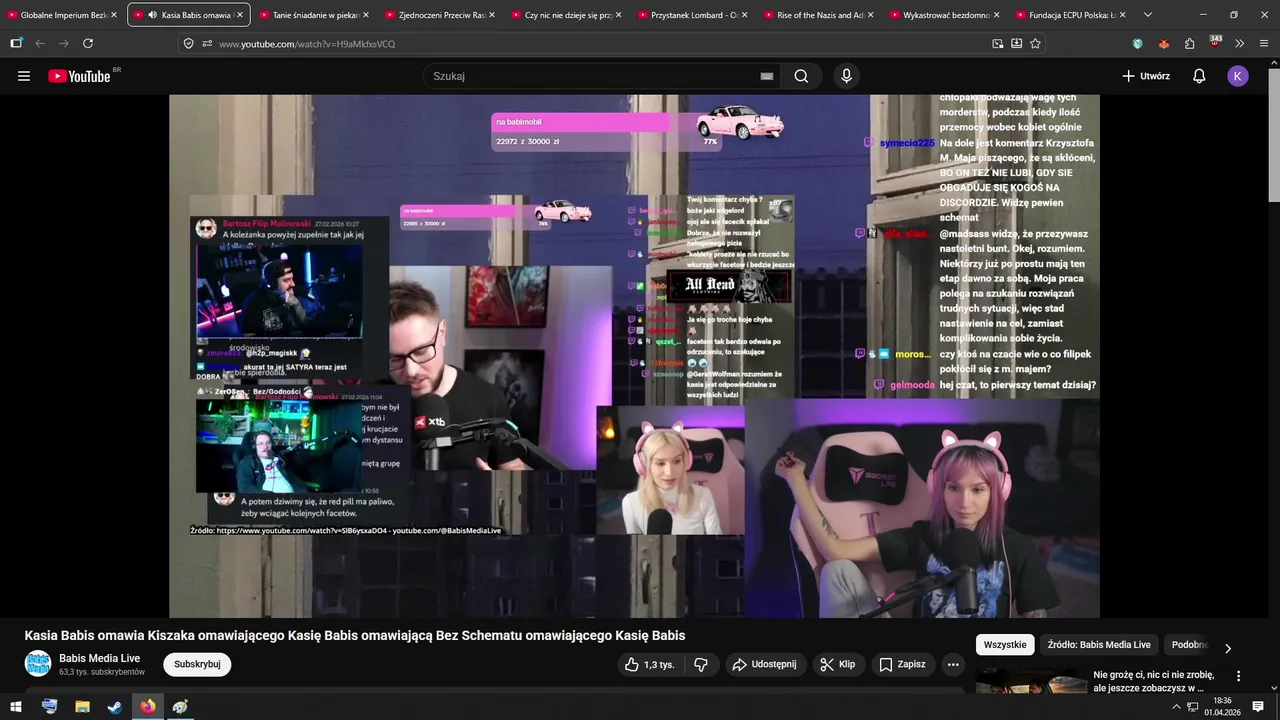Screen dimensions: 1280x720
Task: Click the install/download icon in address bar
Action: [x=1016, y=43]
